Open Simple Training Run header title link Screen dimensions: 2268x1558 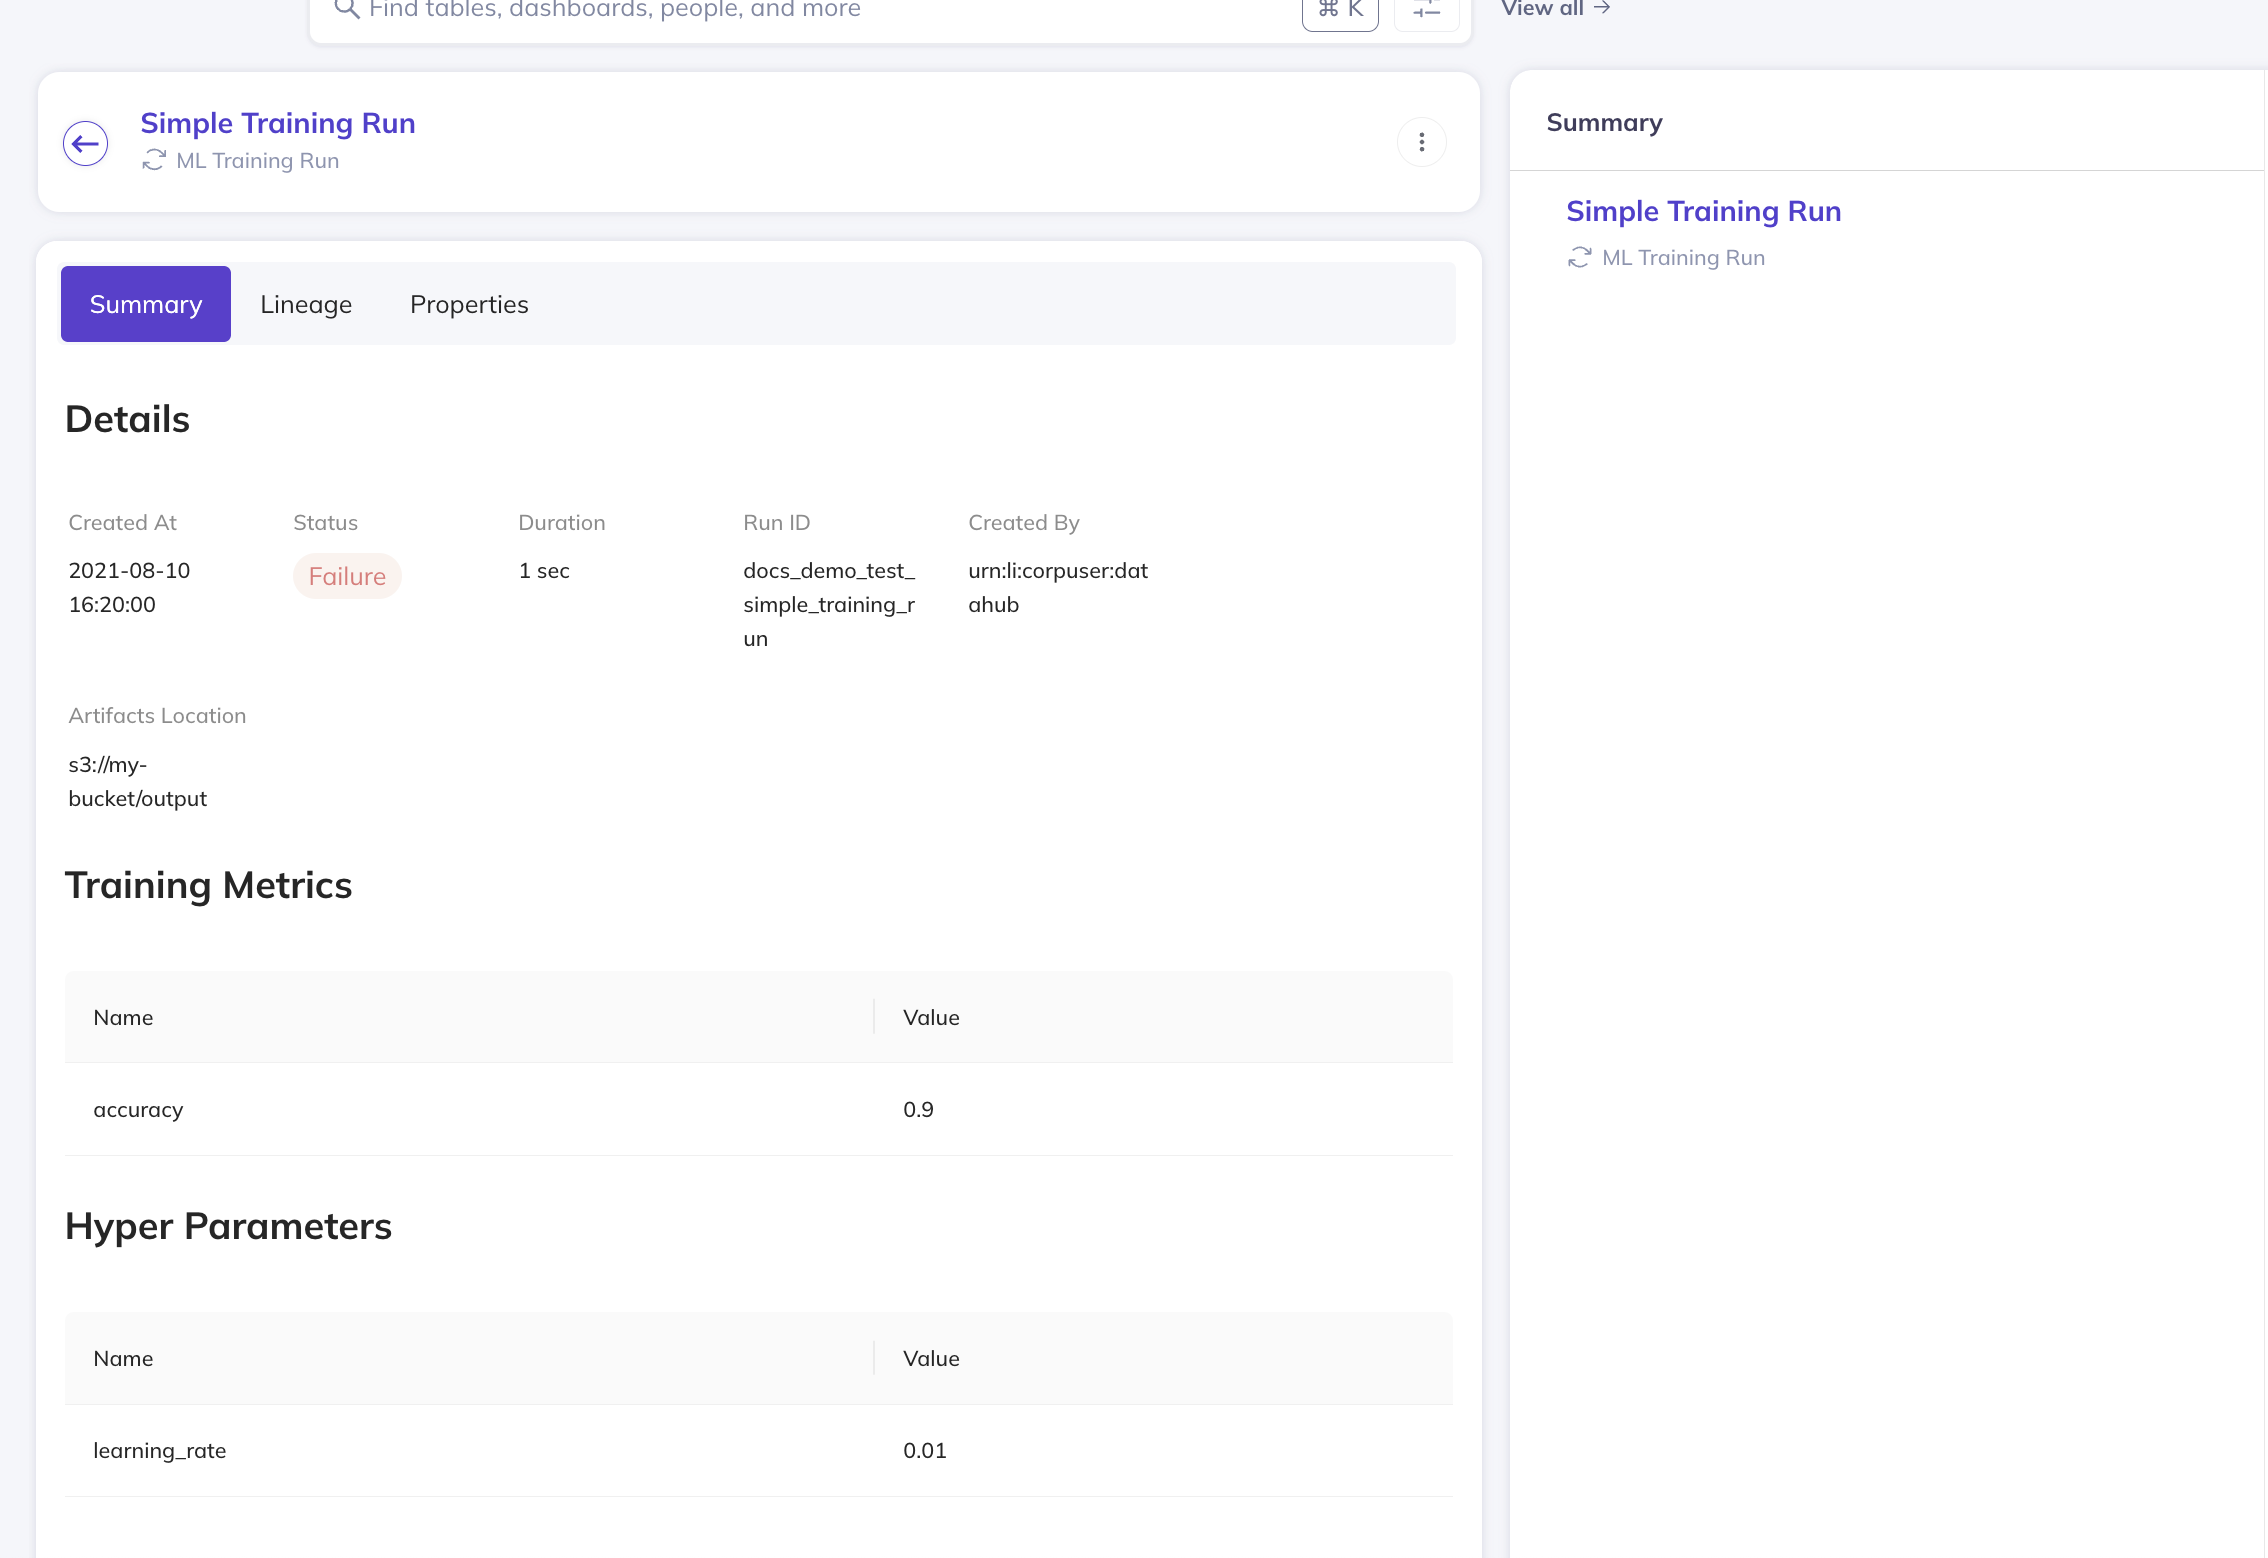point(278,123)
